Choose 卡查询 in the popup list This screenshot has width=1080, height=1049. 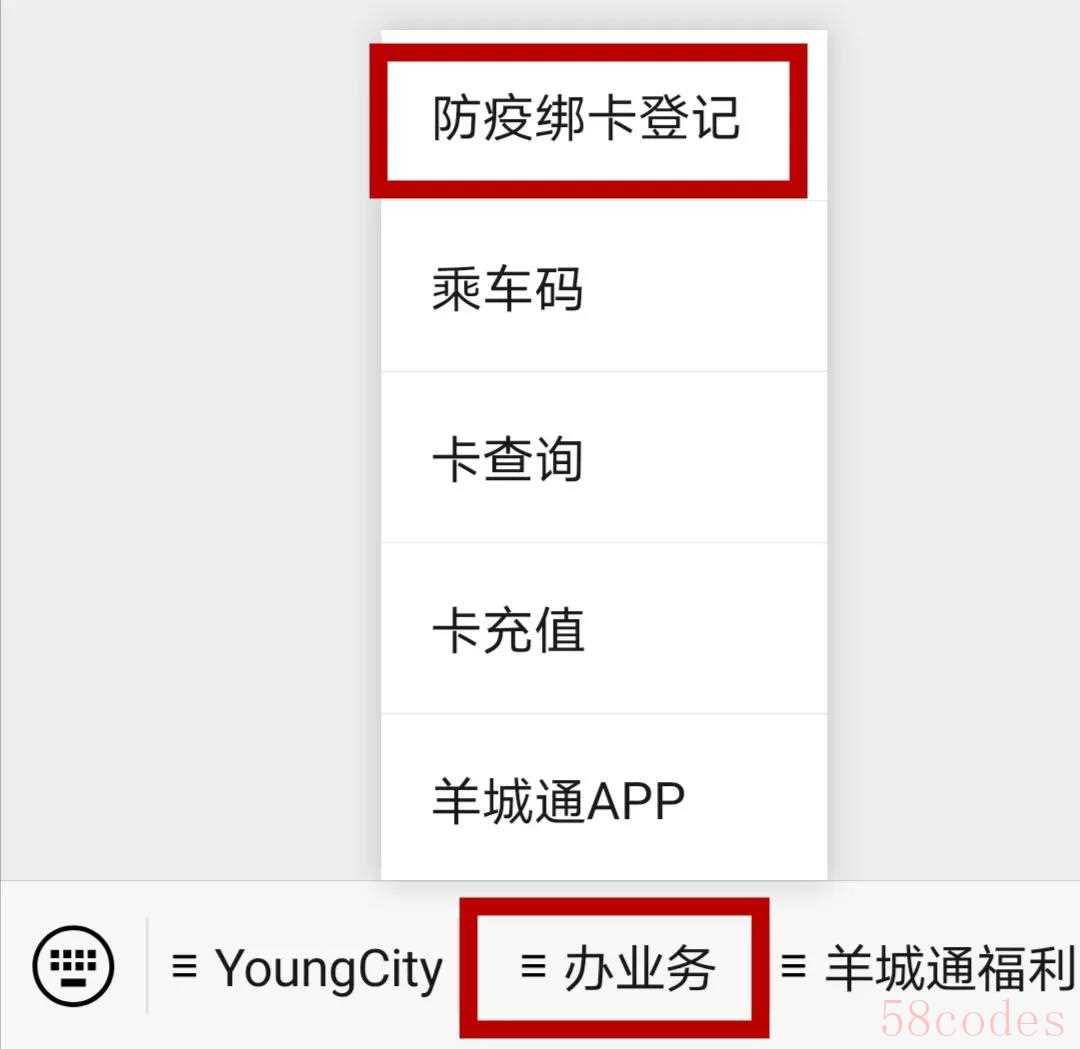click(x=603, y=458)
